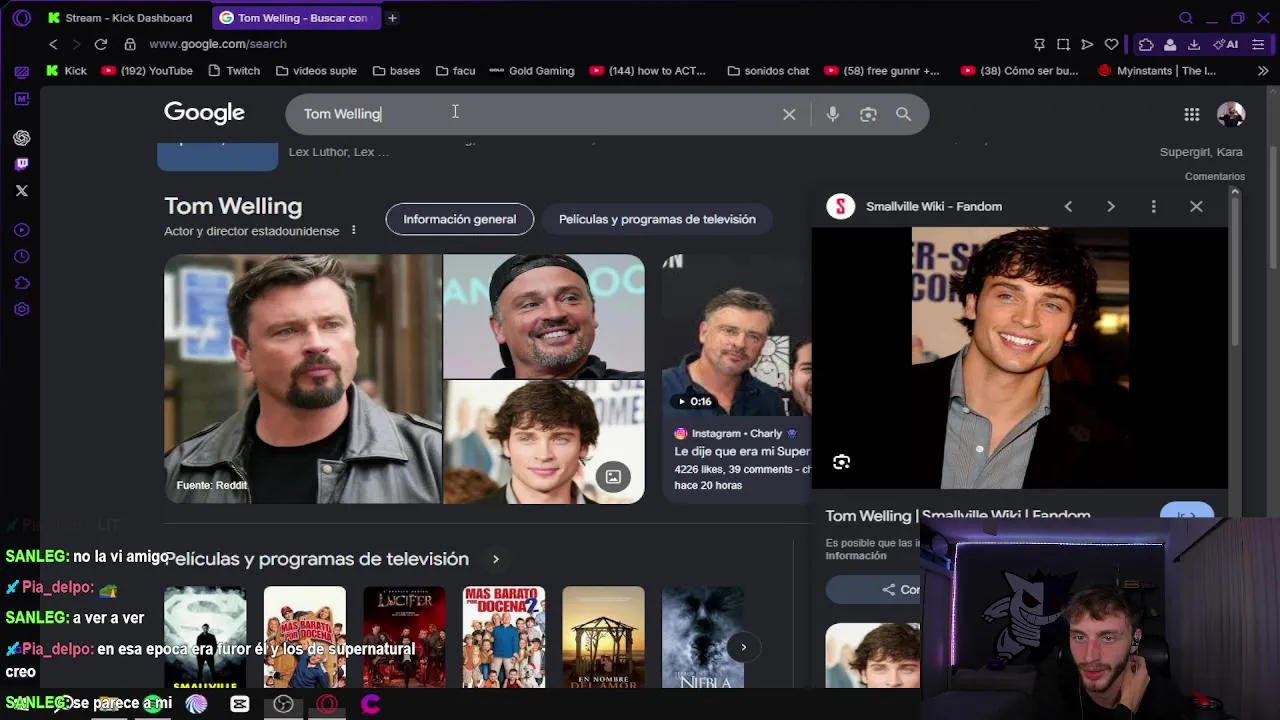This screenshot has height=720, width=1280.
Task: Open the Tom Welling Smallville Wiki Fandom link
Action: tap(957, 514)
